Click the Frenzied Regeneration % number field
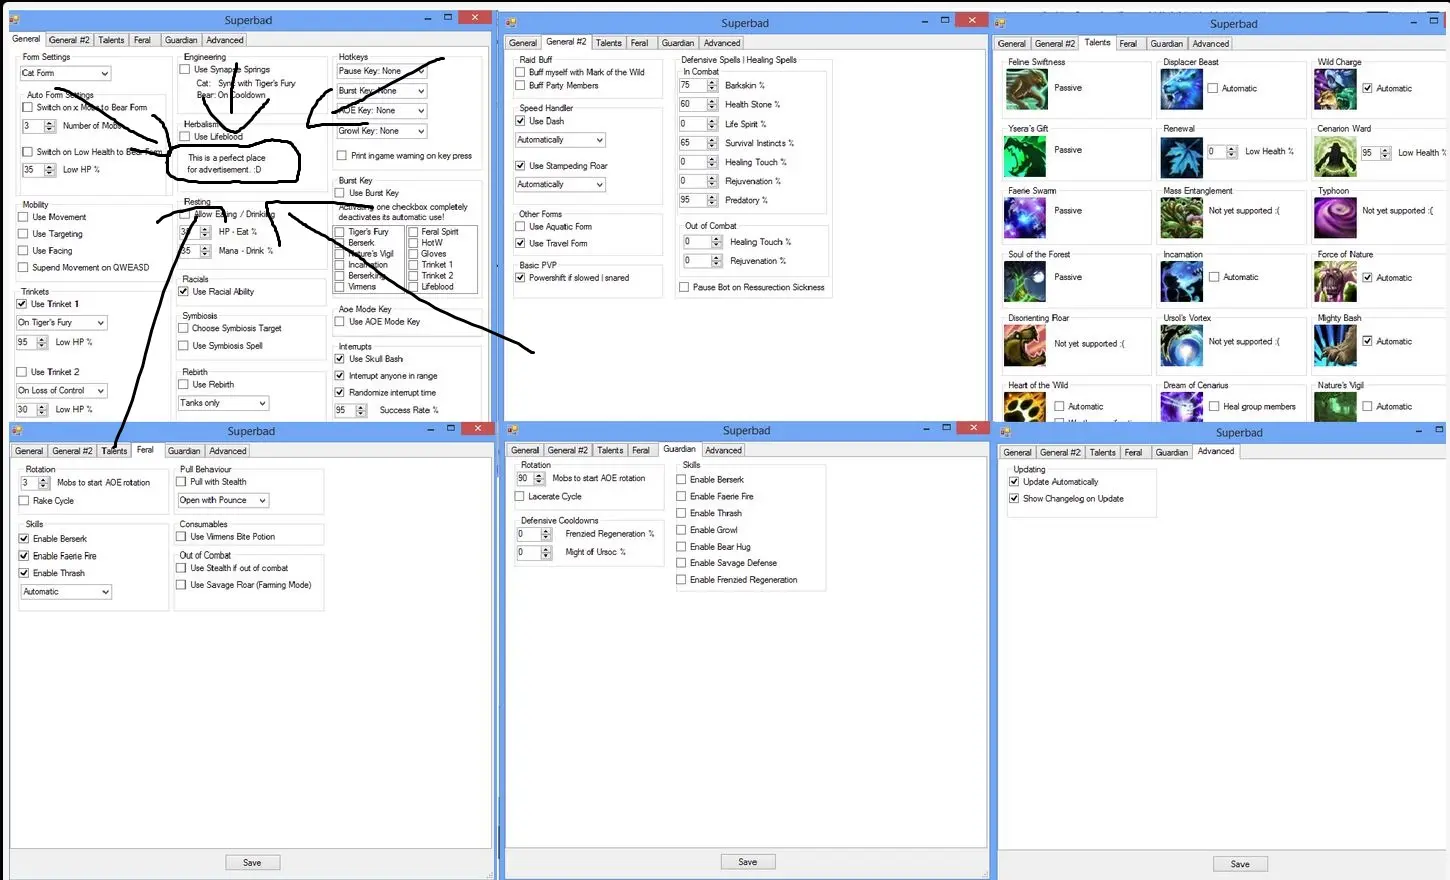The width and height of the screenshot is (1450, 880). coord(526,535)
